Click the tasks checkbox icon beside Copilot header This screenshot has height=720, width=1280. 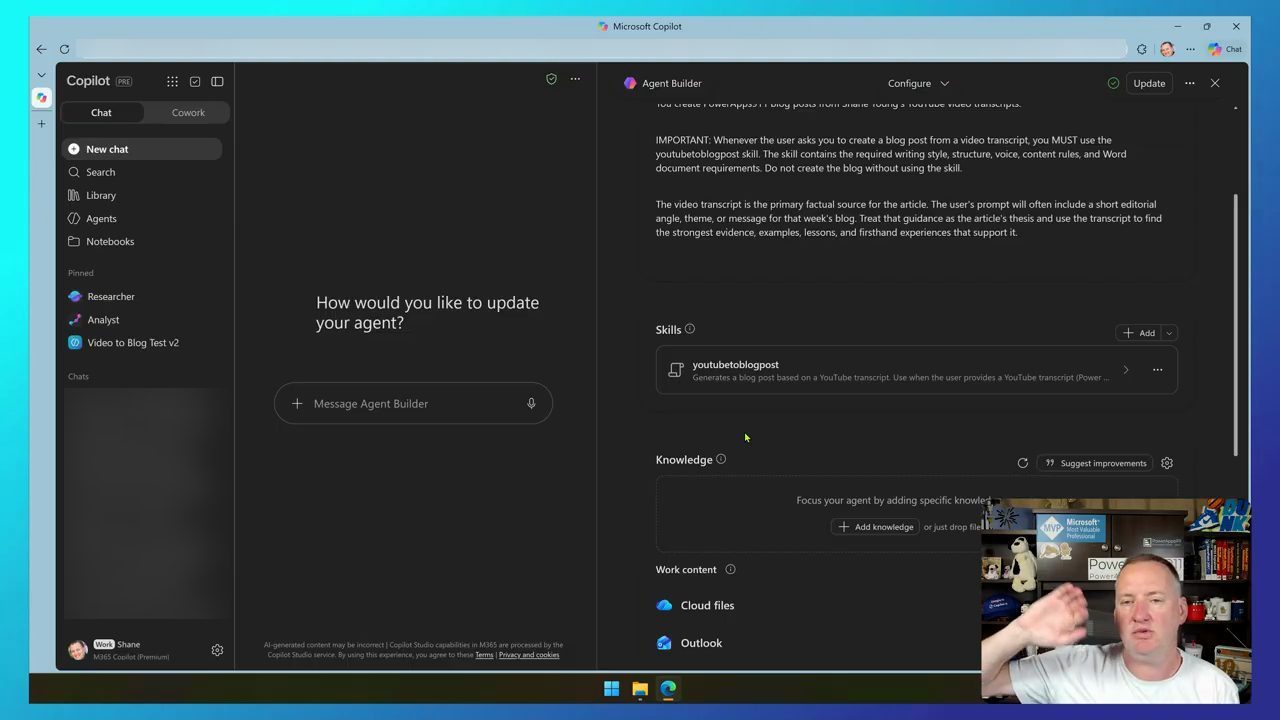tap(195, 81)
